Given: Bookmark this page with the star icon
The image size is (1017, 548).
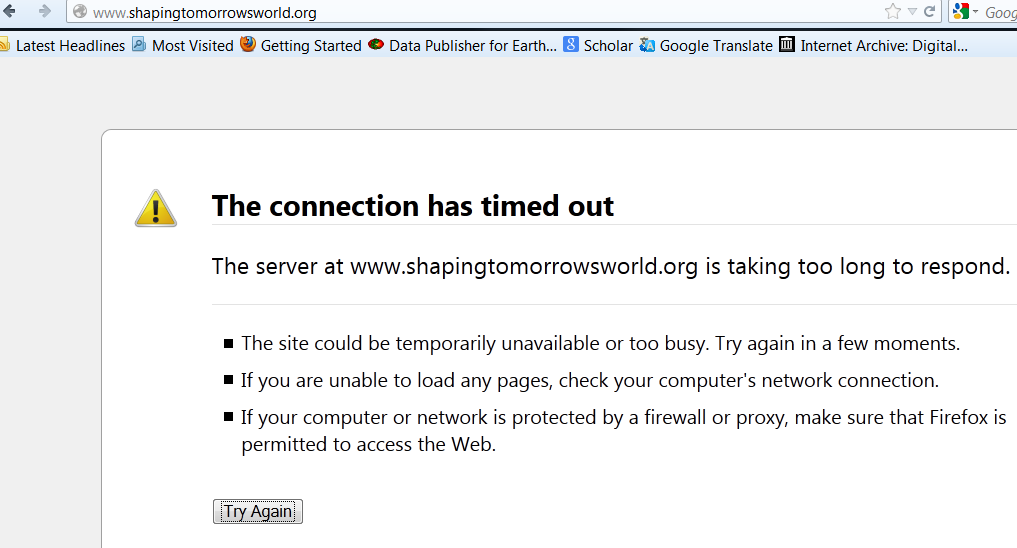Looking at the screenshot, I should (892, 12).
